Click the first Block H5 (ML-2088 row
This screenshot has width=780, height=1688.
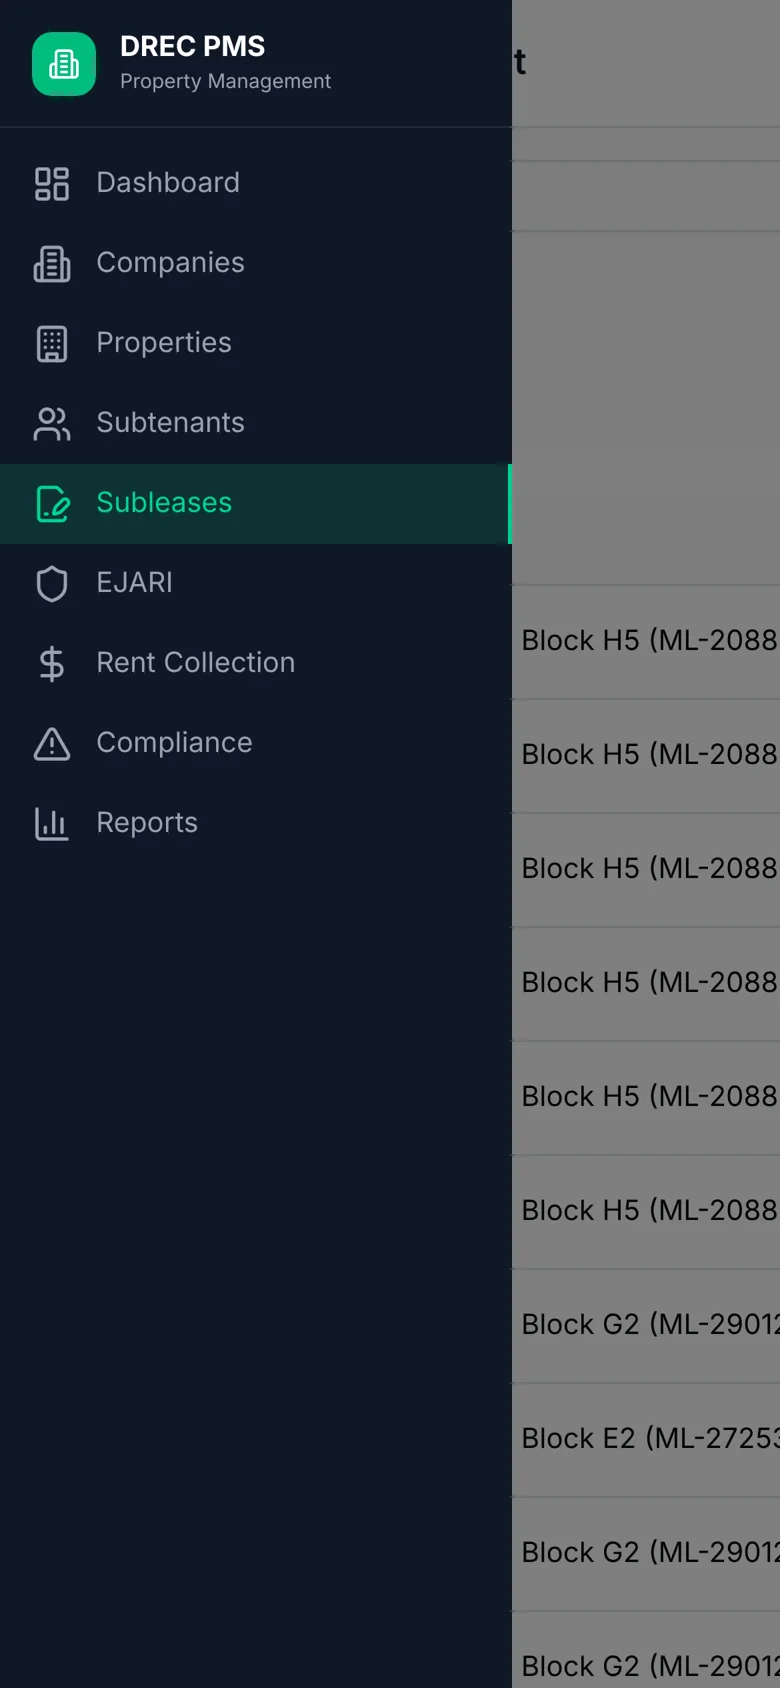pyautogui.click(x=646, y=641)
